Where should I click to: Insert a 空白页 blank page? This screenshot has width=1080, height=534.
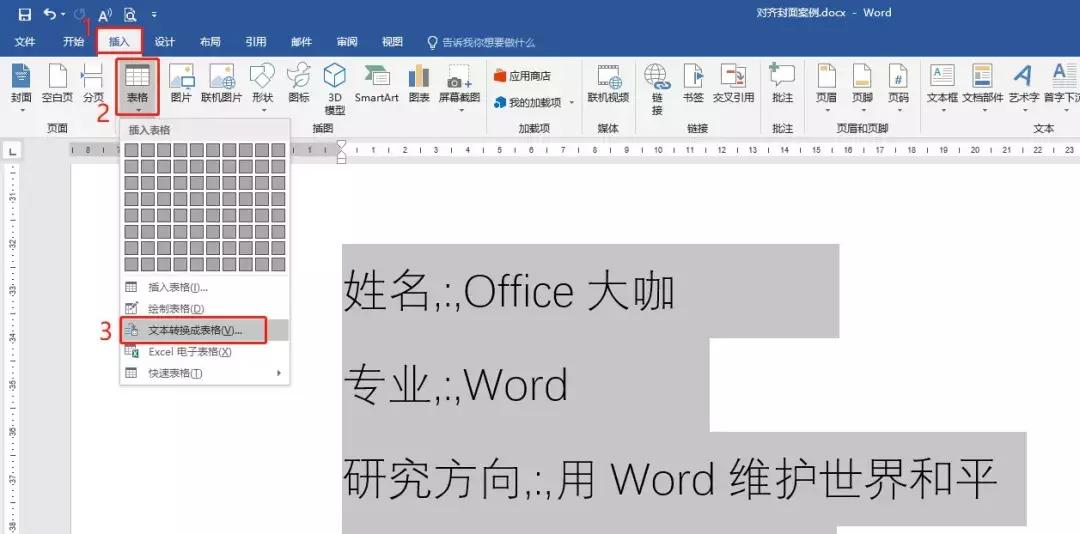tap(57, 84)
